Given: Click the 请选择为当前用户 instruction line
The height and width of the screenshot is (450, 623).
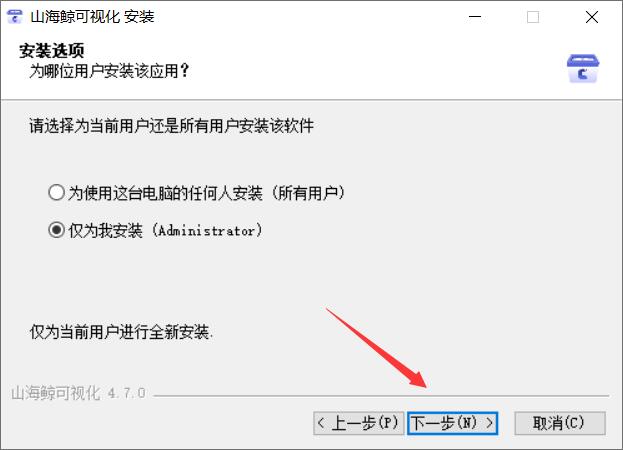Looking at the screenshot, I should click(171, 126).
